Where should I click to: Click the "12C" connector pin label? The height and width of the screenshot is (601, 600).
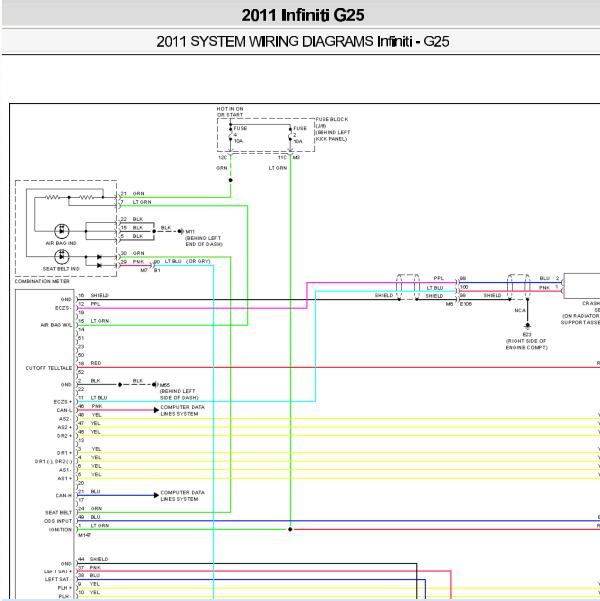(222, 157)
